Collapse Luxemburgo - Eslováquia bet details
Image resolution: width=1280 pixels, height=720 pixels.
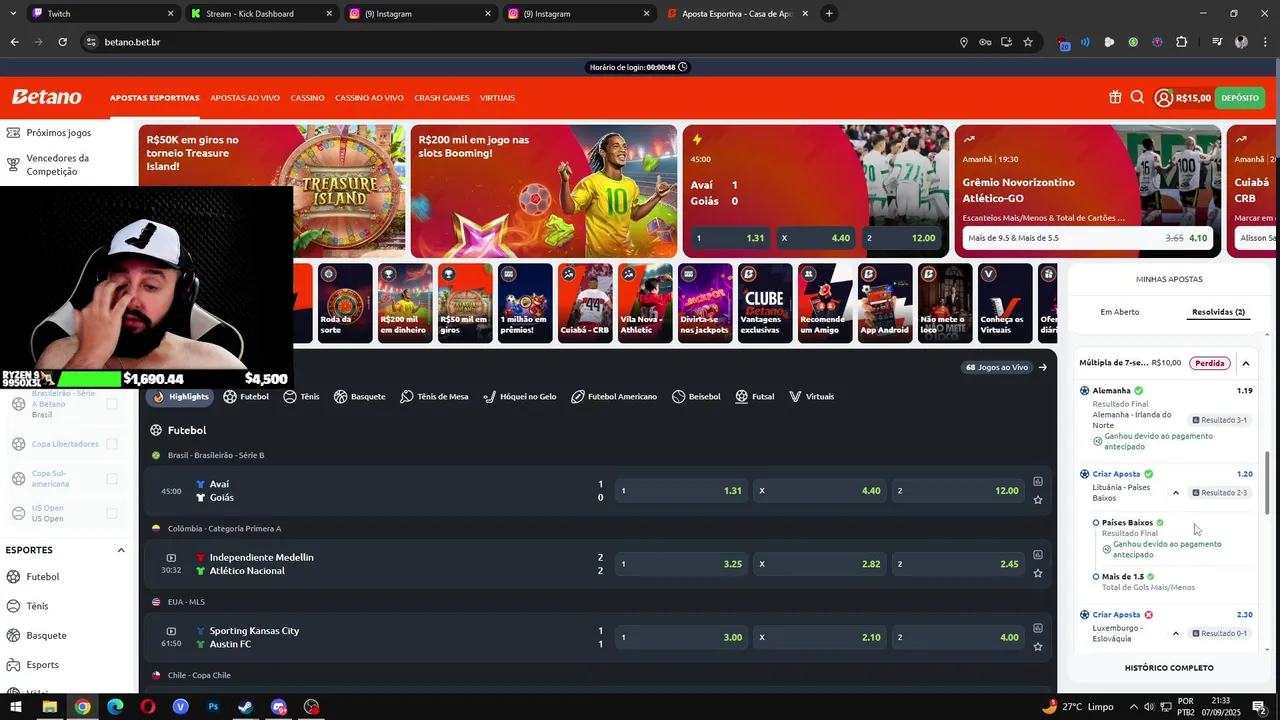pyautogui.click(x=1176, y=633)
